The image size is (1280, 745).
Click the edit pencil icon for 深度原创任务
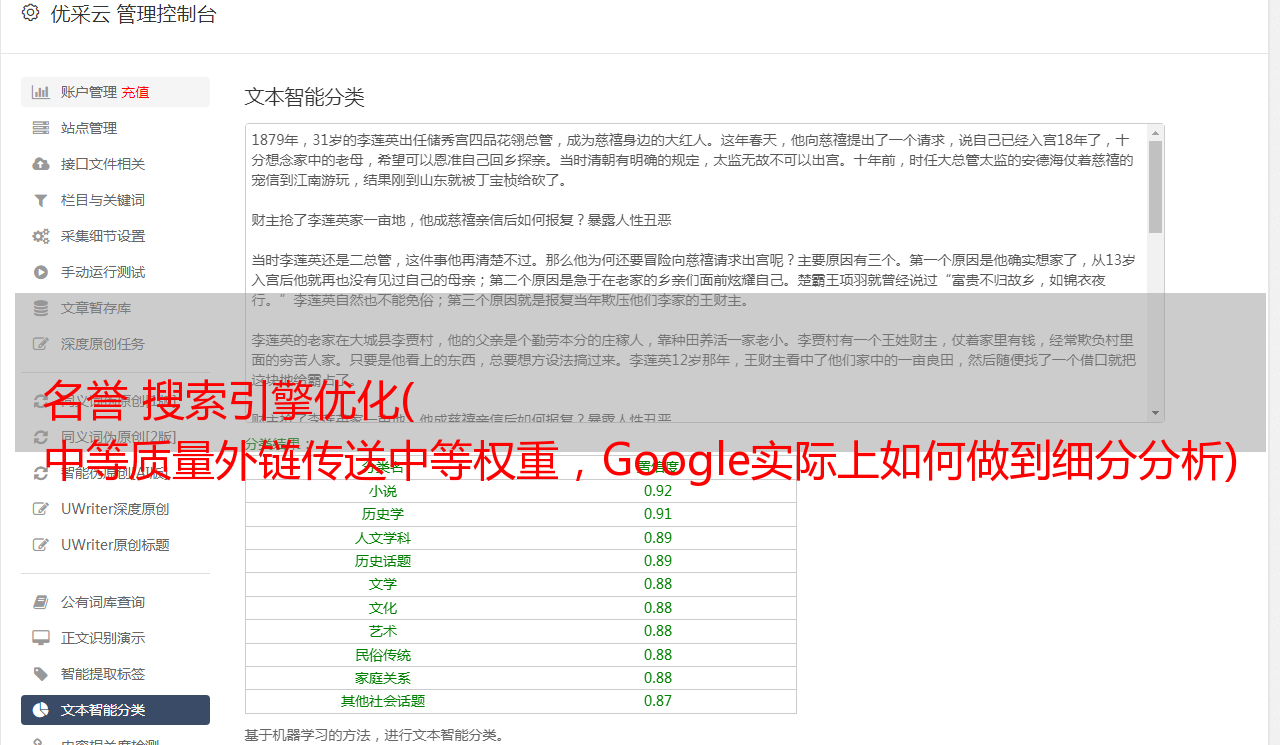tap(41, 344)
